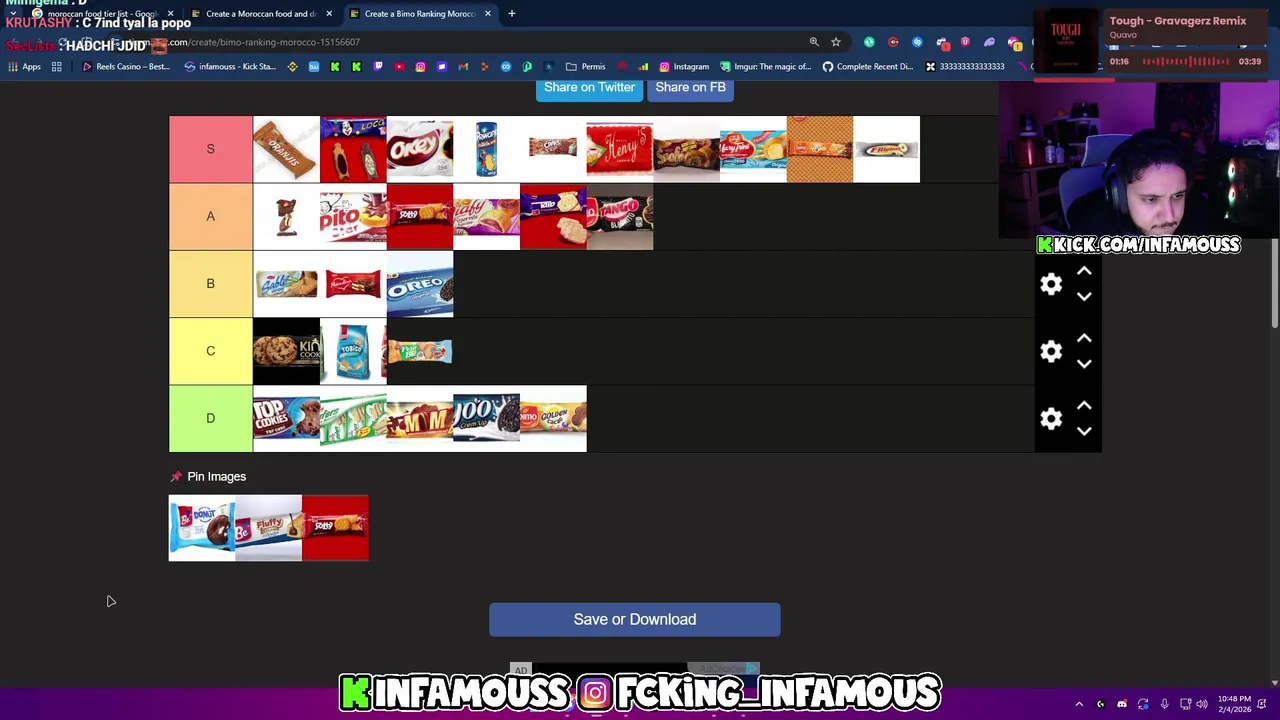1280x720 pixels.
Task: Open the Apps bookmarks shortcut
Action: click(x=25, y=67)
